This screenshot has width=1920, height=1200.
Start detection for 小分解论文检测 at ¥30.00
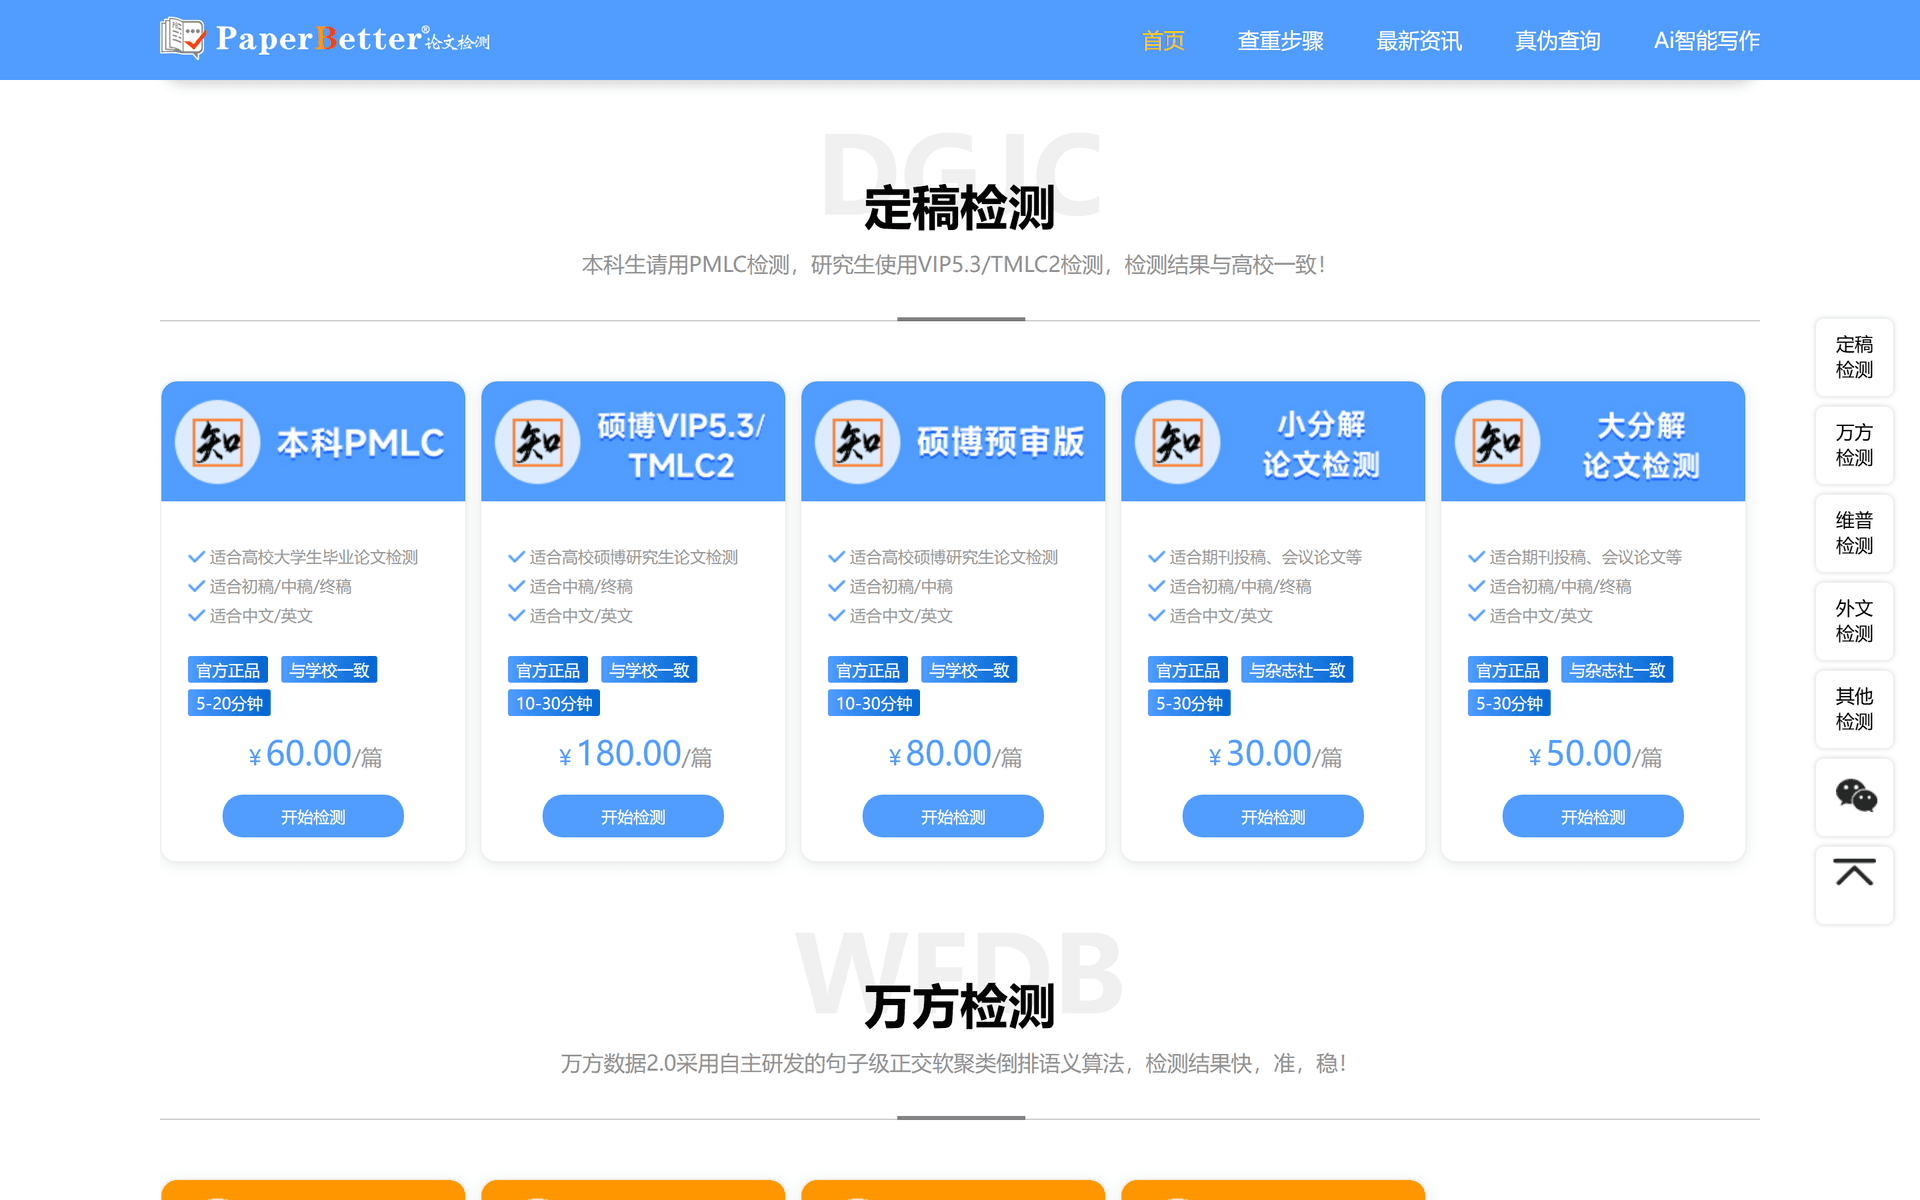[x=1273, y=816]
